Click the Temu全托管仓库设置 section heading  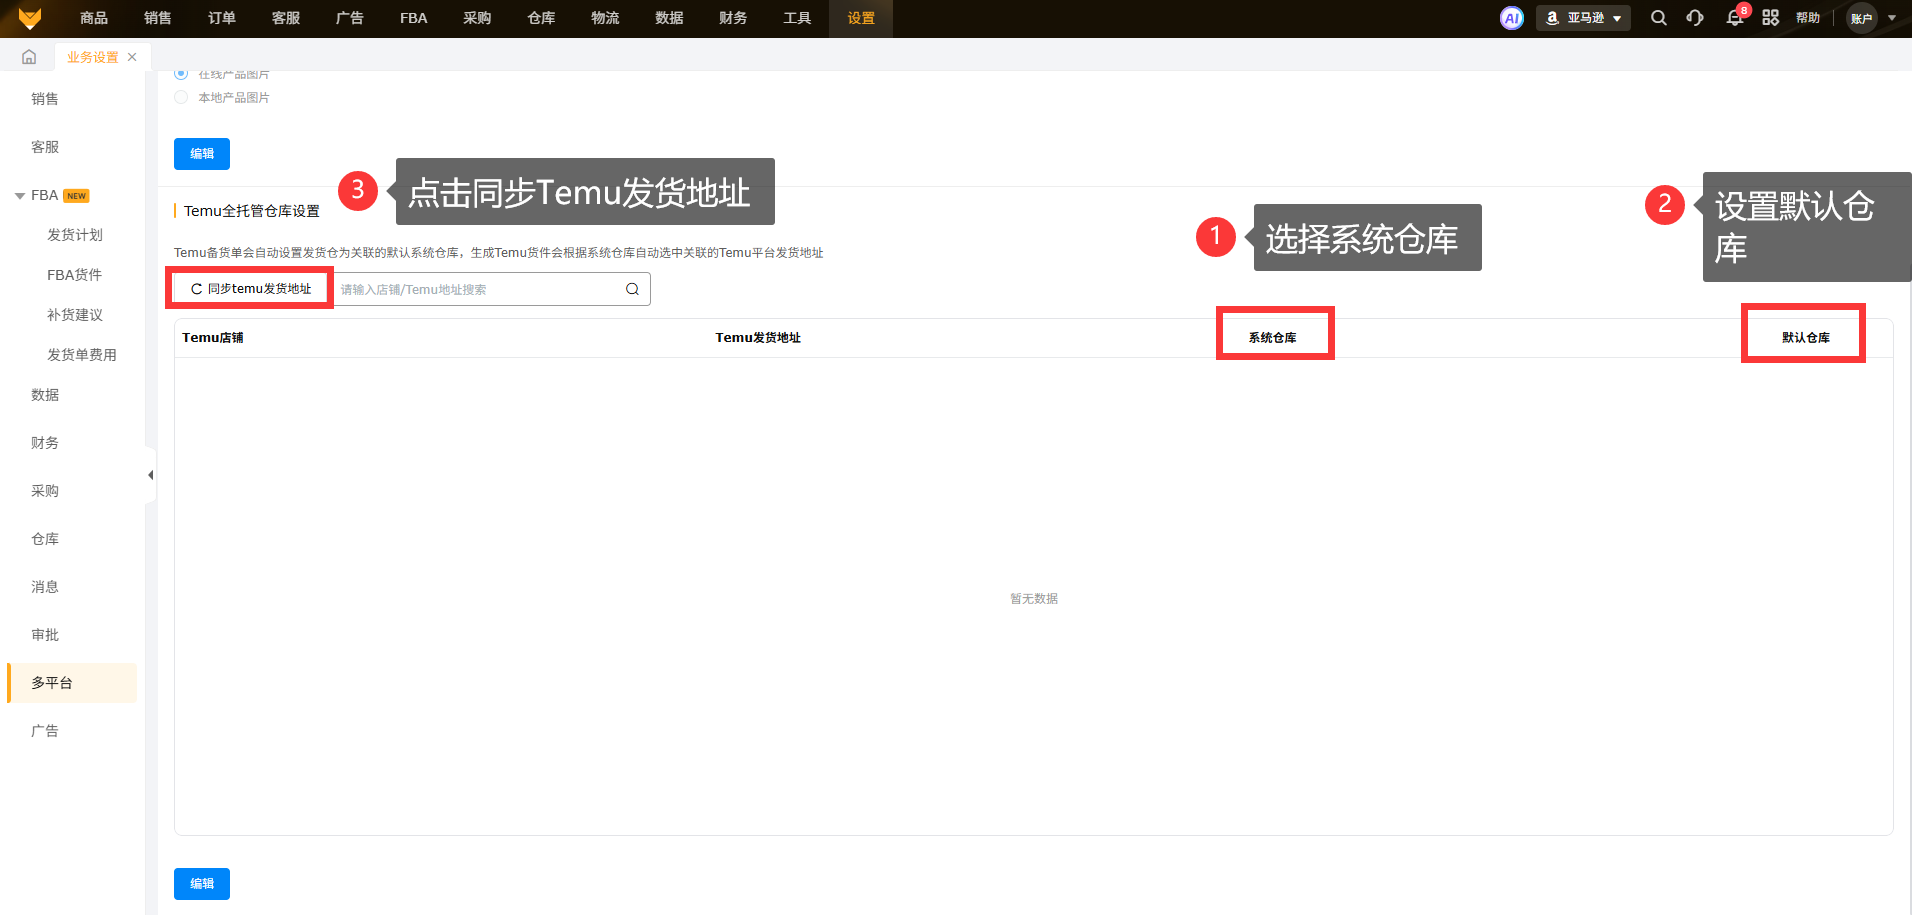coord(252,211)
